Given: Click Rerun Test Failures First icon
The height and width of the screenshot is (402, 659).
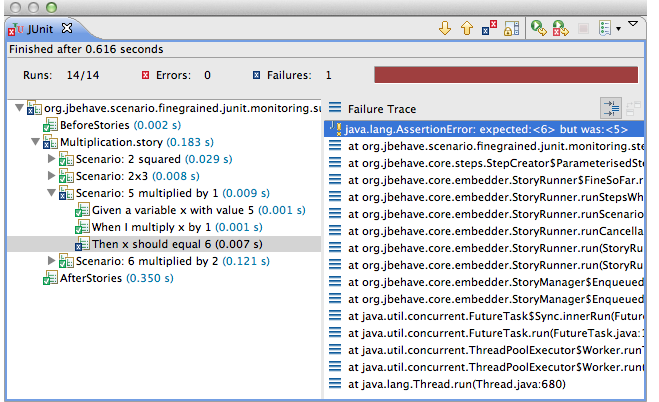Looking at the screenshot, I should (x=561, y=29).
